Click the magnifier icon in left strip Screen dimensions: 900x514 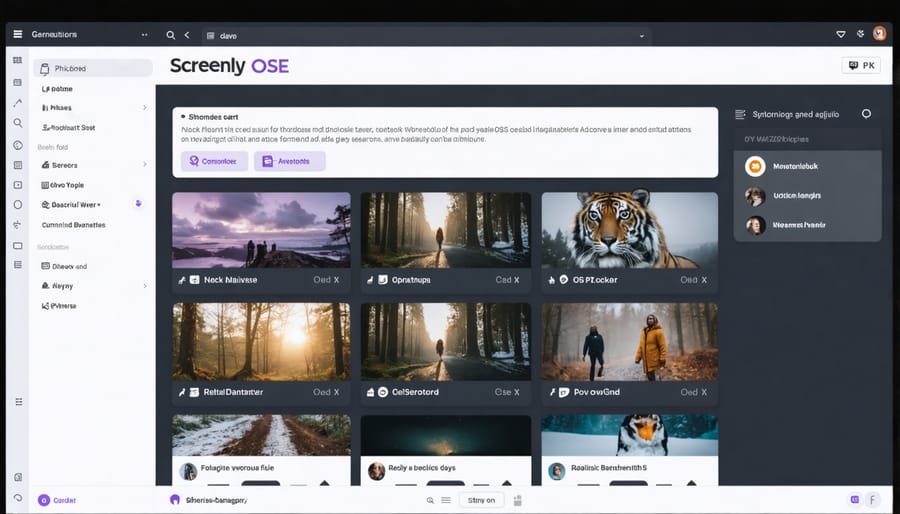point(18,123)
